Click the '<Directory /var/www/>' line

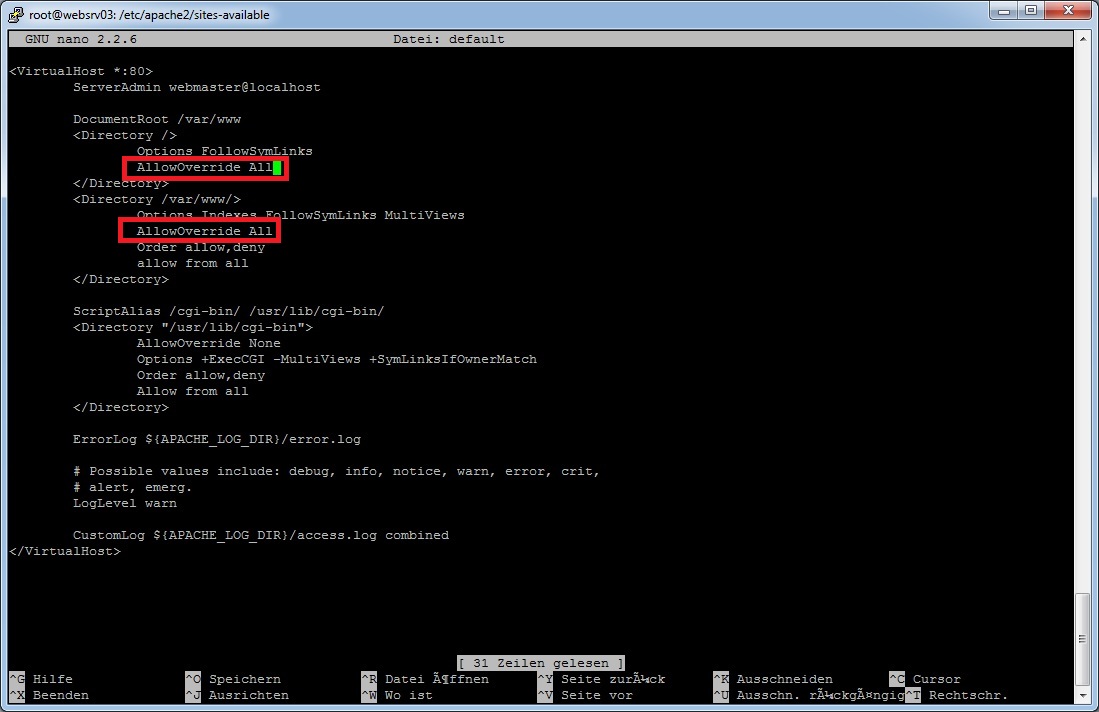coord(157,199)
